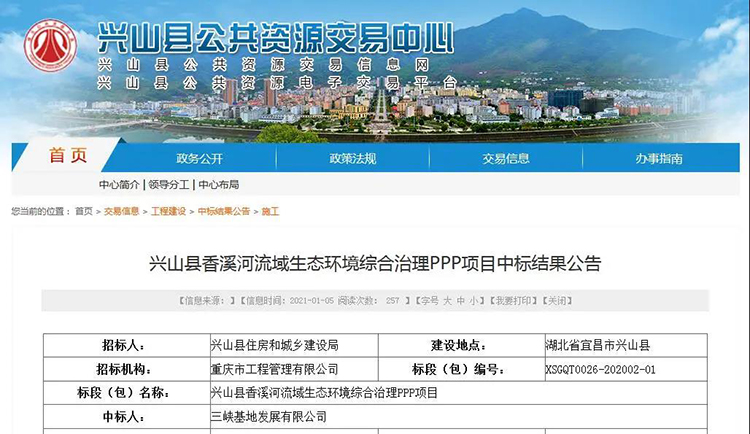Click the red circular site logo
Screen dimensions: 750x434
click(x=50, y=46)
